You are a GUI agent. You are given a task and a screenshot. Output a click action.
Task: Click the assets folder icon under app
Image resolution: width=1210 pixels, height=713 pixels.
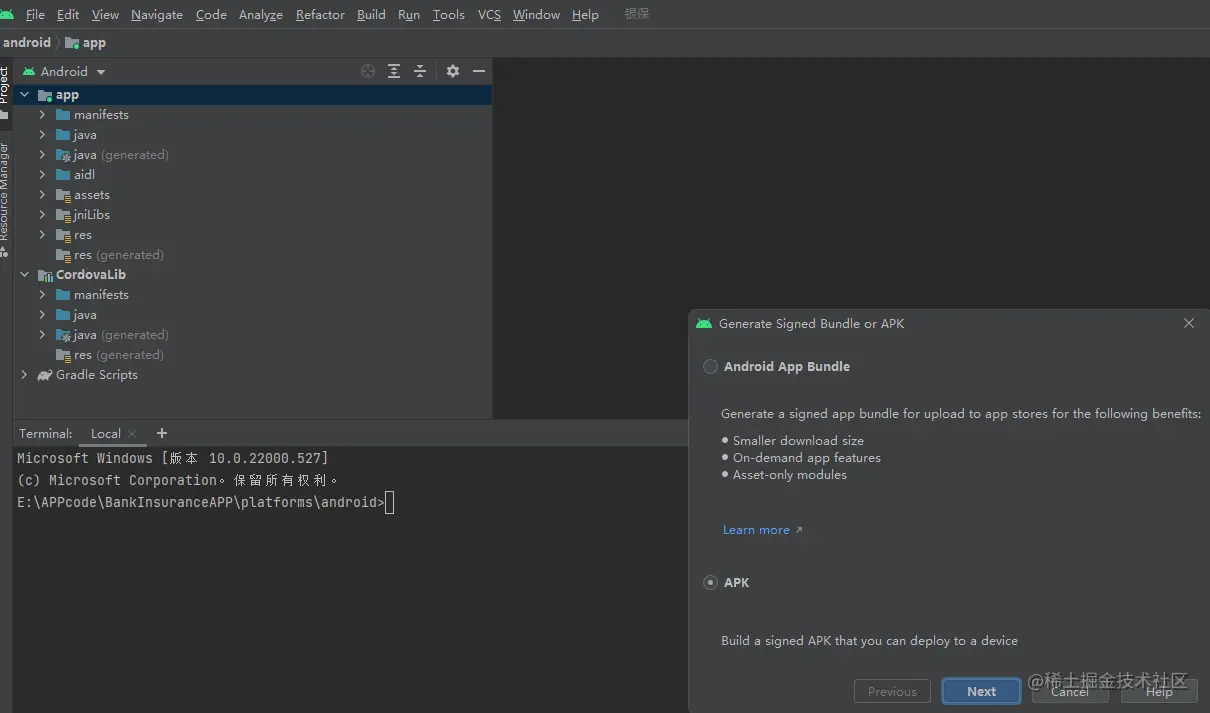[64, 195]
